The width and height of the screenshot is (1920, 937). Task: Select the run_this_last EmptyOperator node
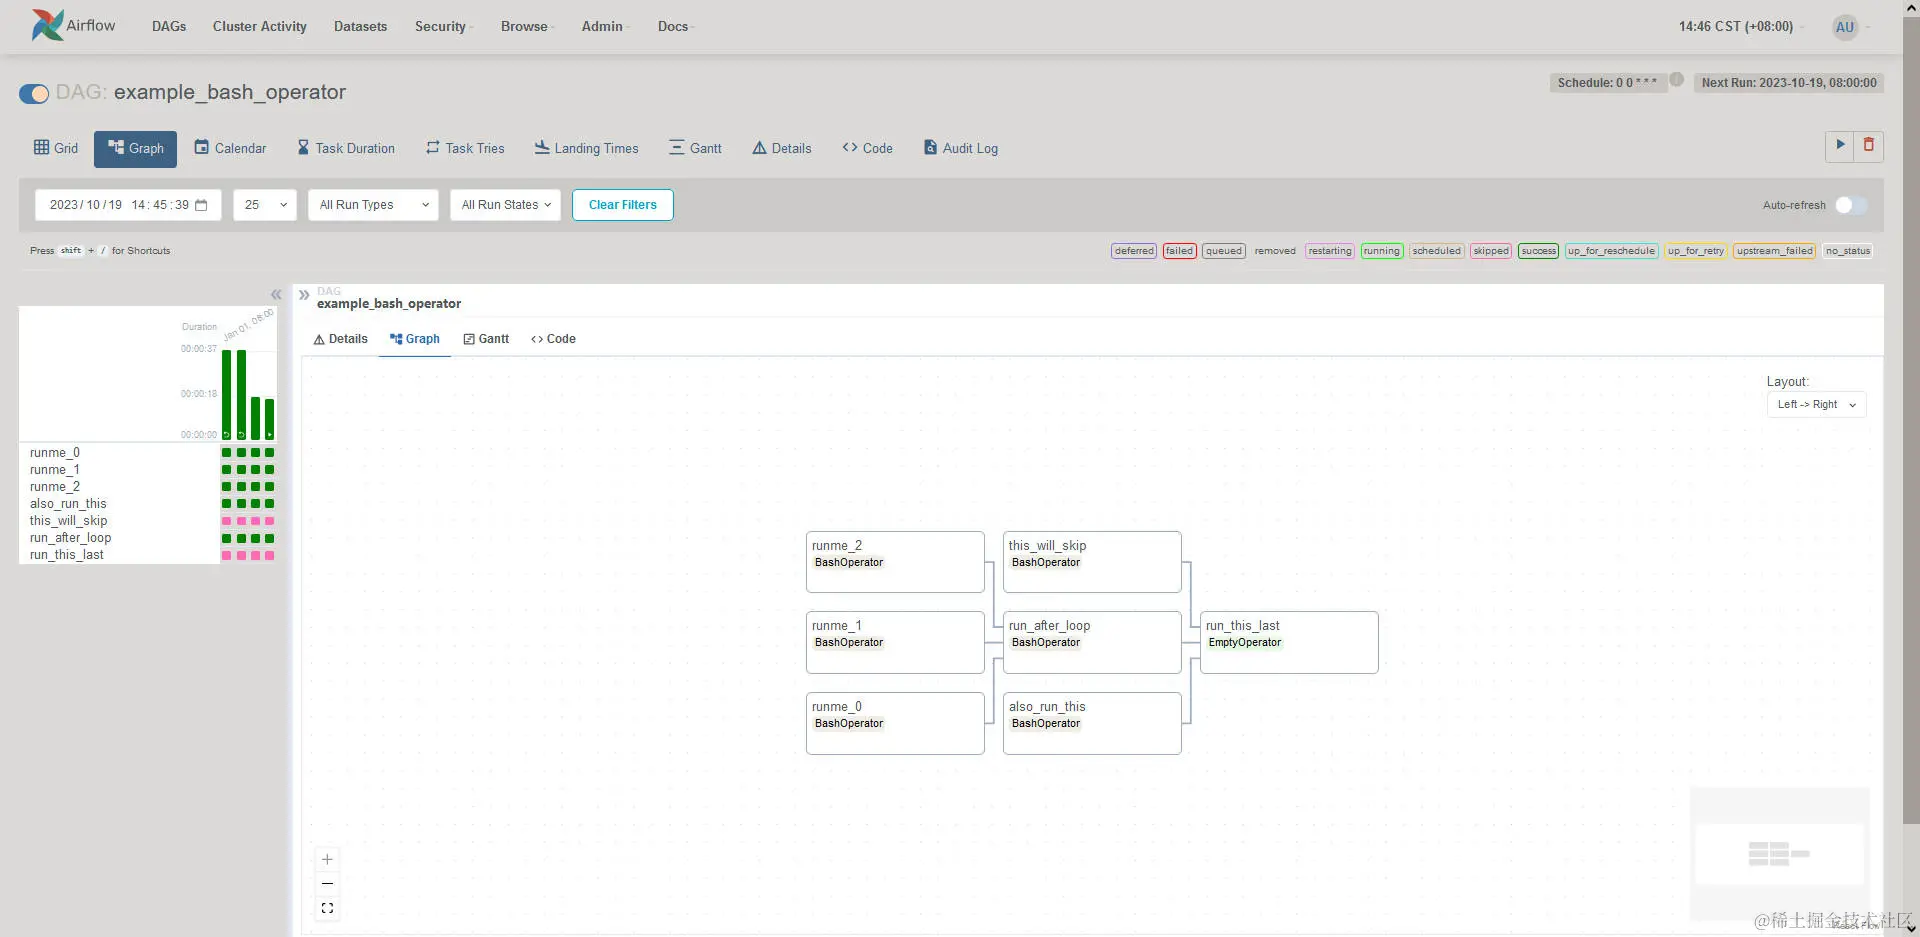coord(1289,642)
